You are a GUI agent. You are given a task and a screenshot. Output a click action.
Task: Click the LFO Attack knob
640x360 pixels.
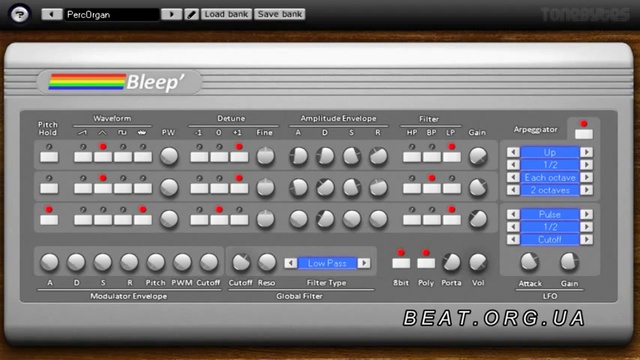tap(529, 262)
